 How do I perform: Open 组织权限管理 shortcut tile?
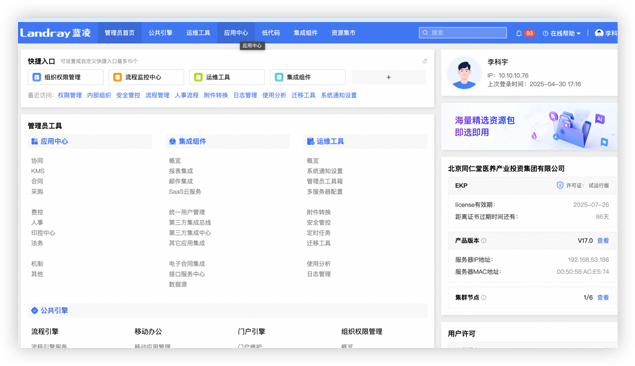[x=66, y=77]
